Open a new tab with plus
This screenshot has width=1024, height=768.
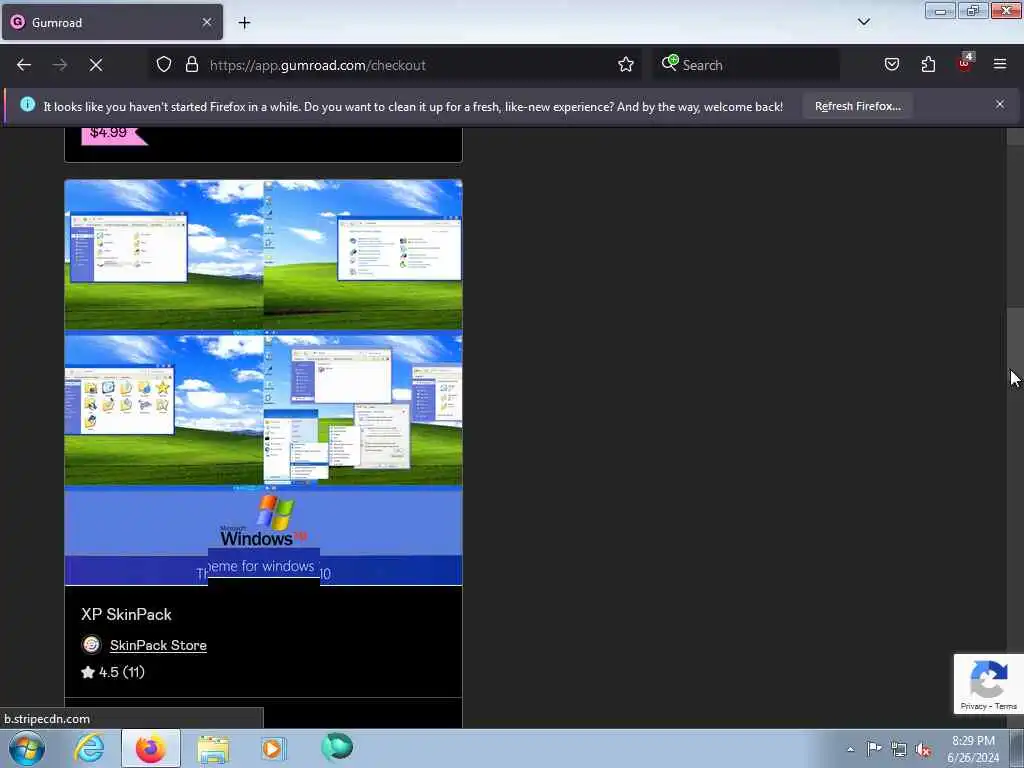(244, 23)
